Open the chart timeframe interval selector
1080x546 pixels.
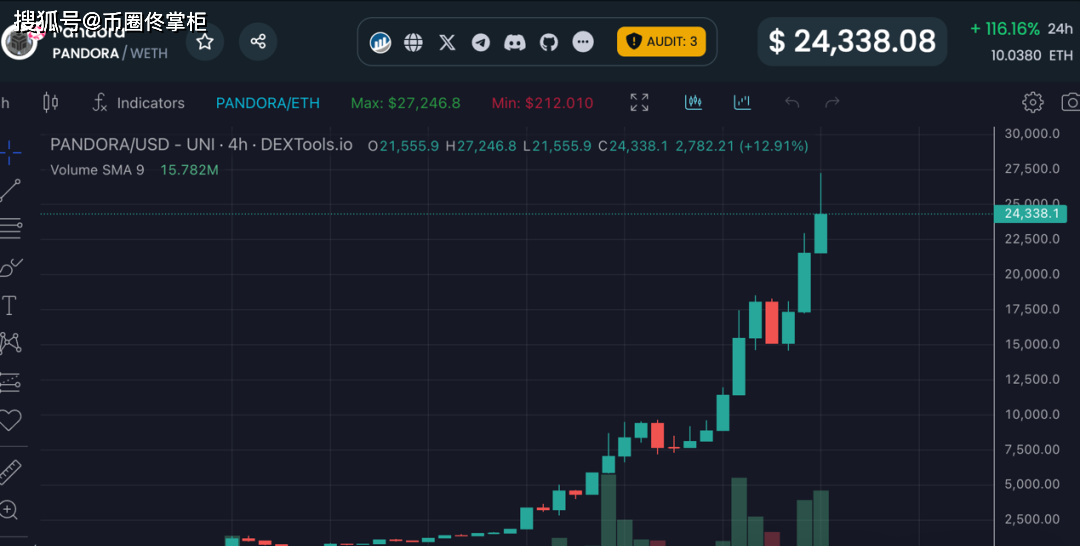tap(4, 103)
